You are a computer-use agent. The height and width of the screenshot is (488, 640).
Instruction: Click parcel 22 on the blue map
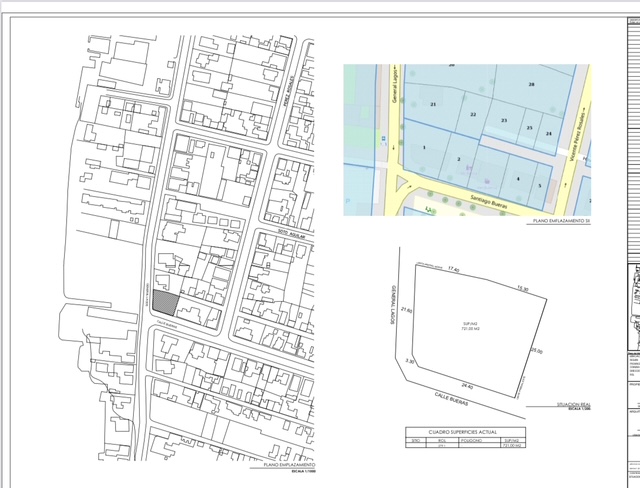[x=472, y=114]
